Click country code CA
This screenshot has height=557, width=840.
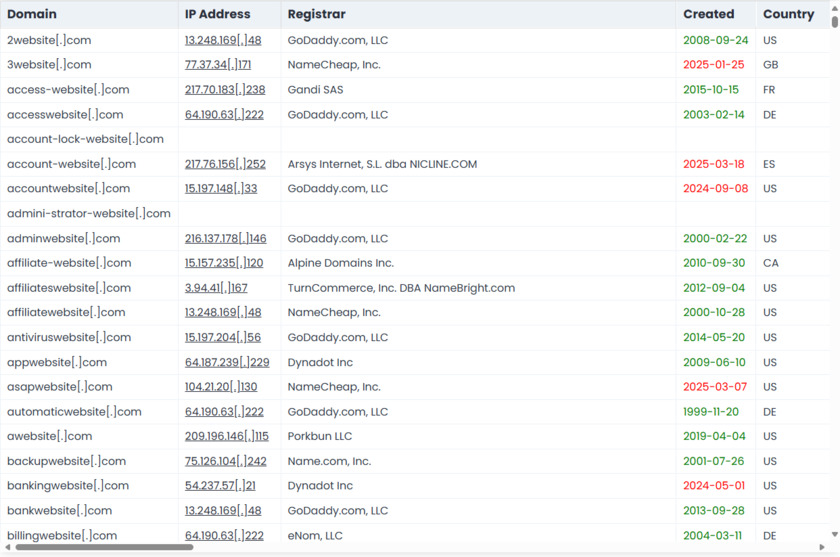770,263
